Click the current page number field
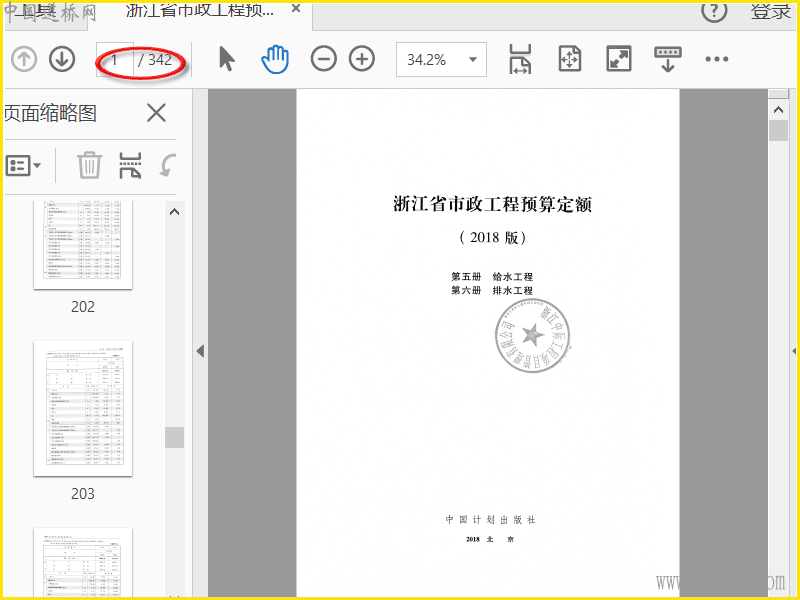Screen dimensions: 800x600 click(x=115, y=60)
